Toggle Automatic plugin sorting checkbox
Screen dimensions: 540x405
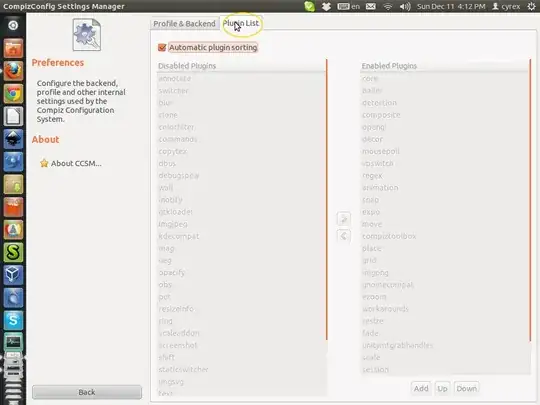162,47
